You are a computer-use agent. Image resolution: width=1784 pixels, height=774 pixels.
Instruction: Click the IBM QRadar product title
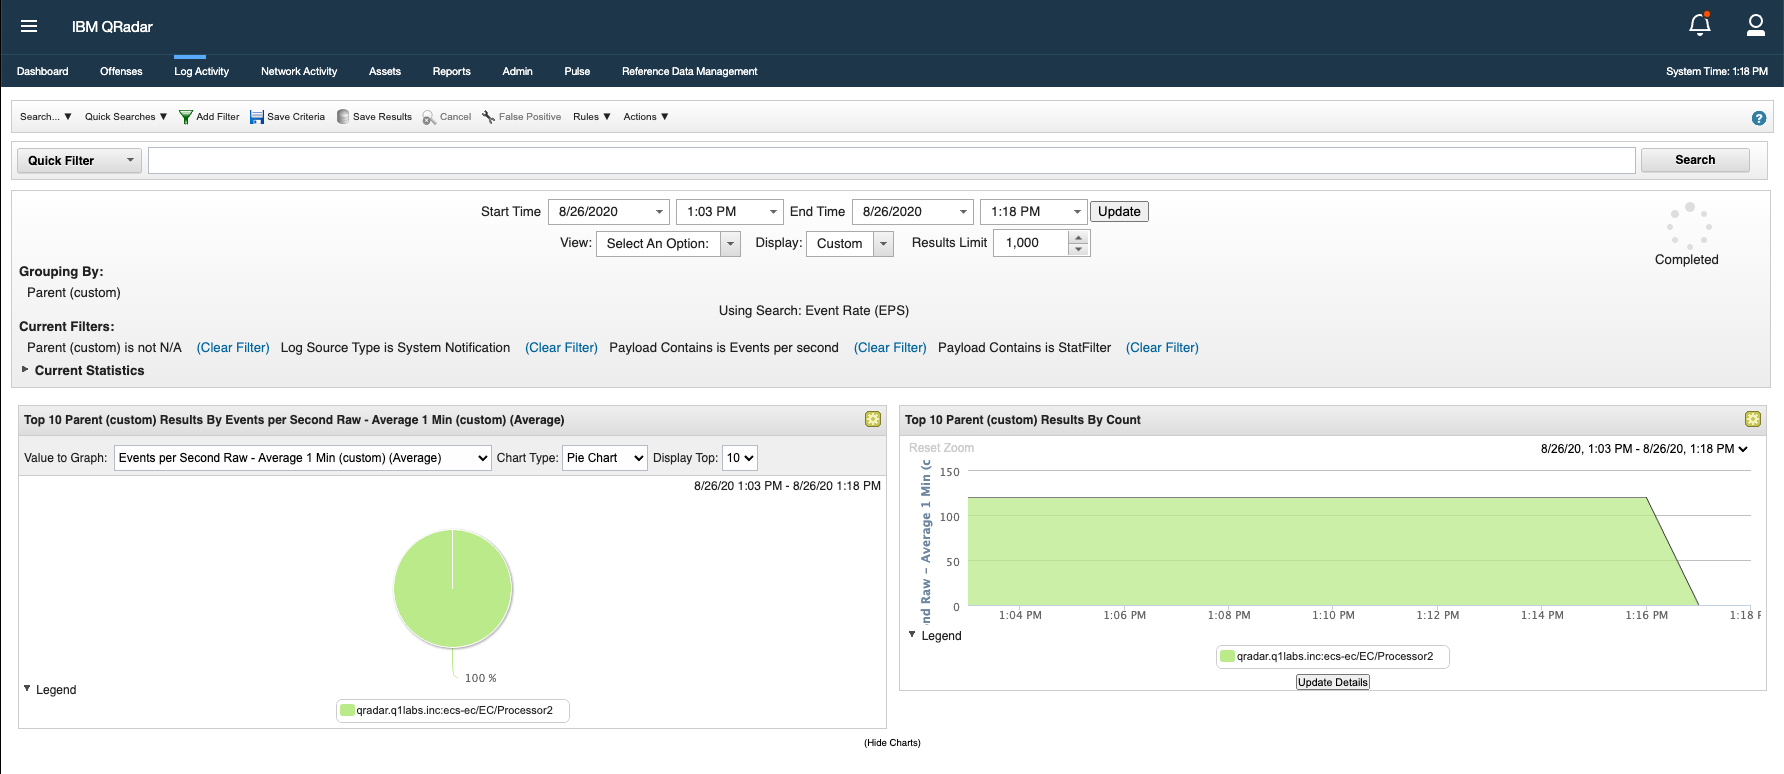point(112,27)
